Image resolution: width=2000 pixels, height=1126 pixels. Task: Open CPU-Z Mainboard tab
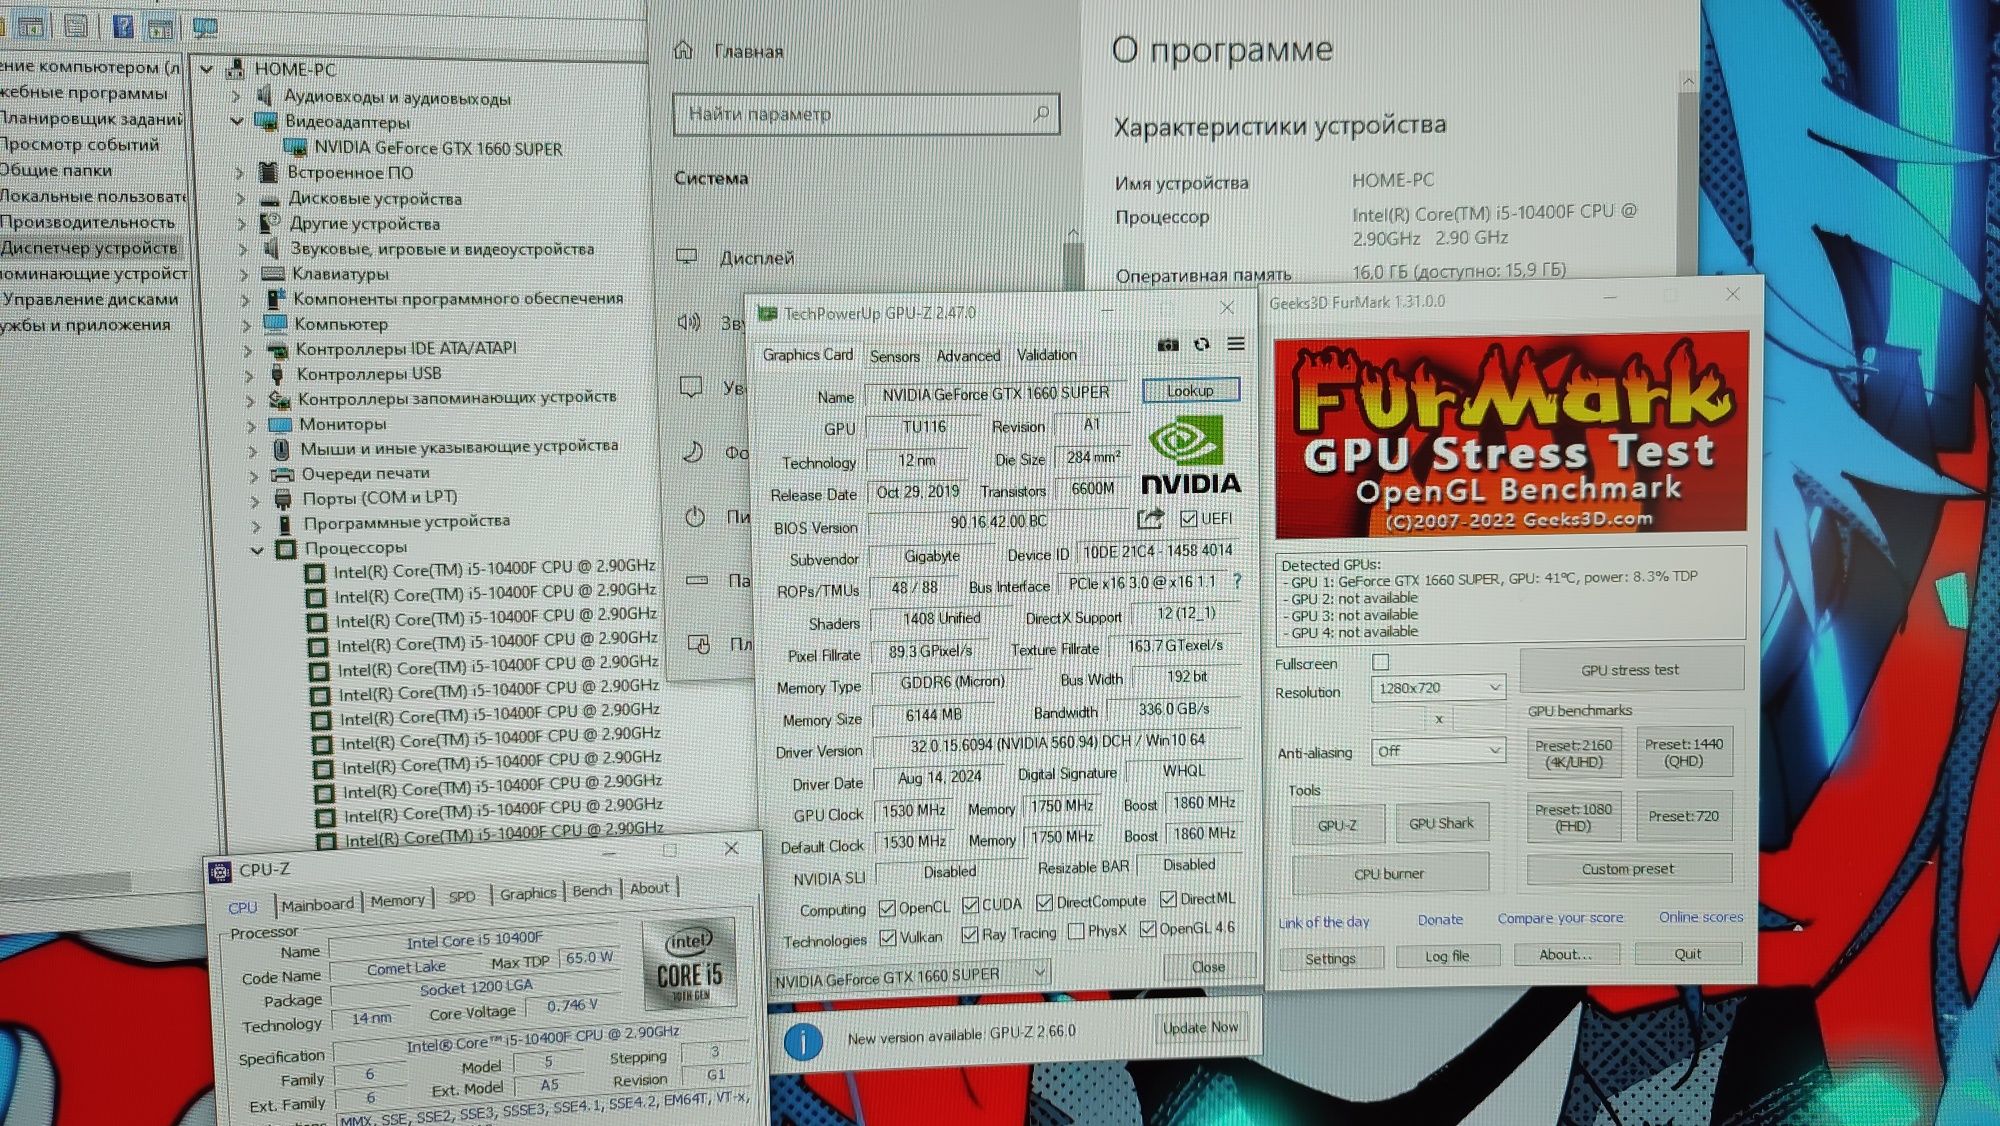[317, 904]
